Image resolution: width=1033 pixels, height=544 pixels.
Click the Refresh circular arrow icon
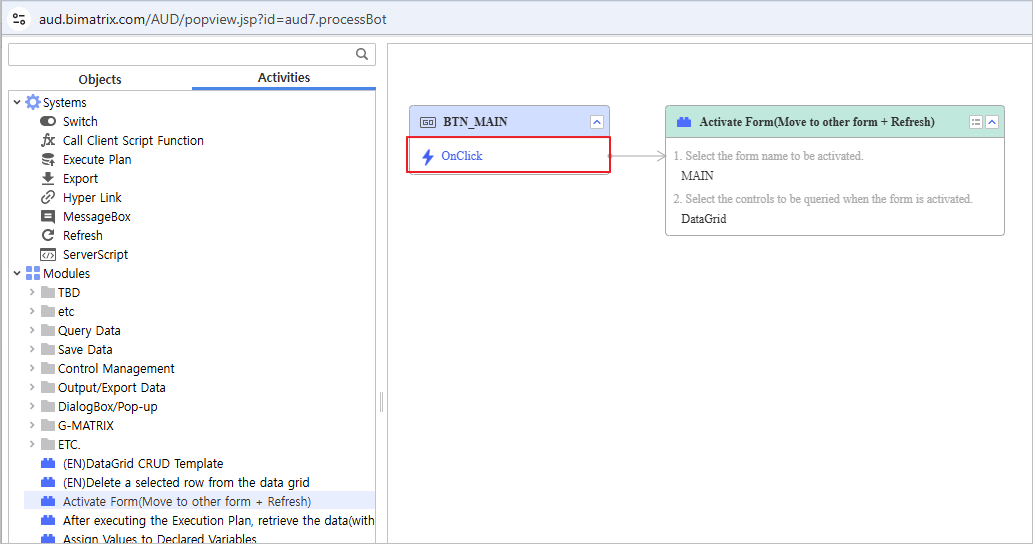click(x=48, y=235)
